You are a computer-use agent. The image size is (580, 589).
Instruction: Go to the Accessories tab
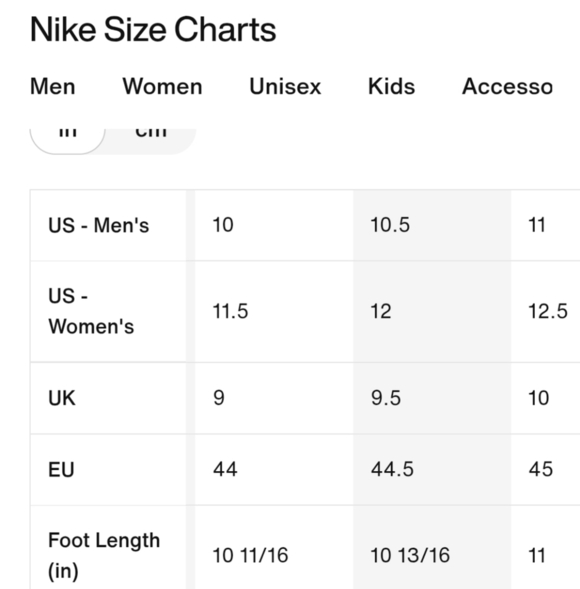[x=507, y=87]
